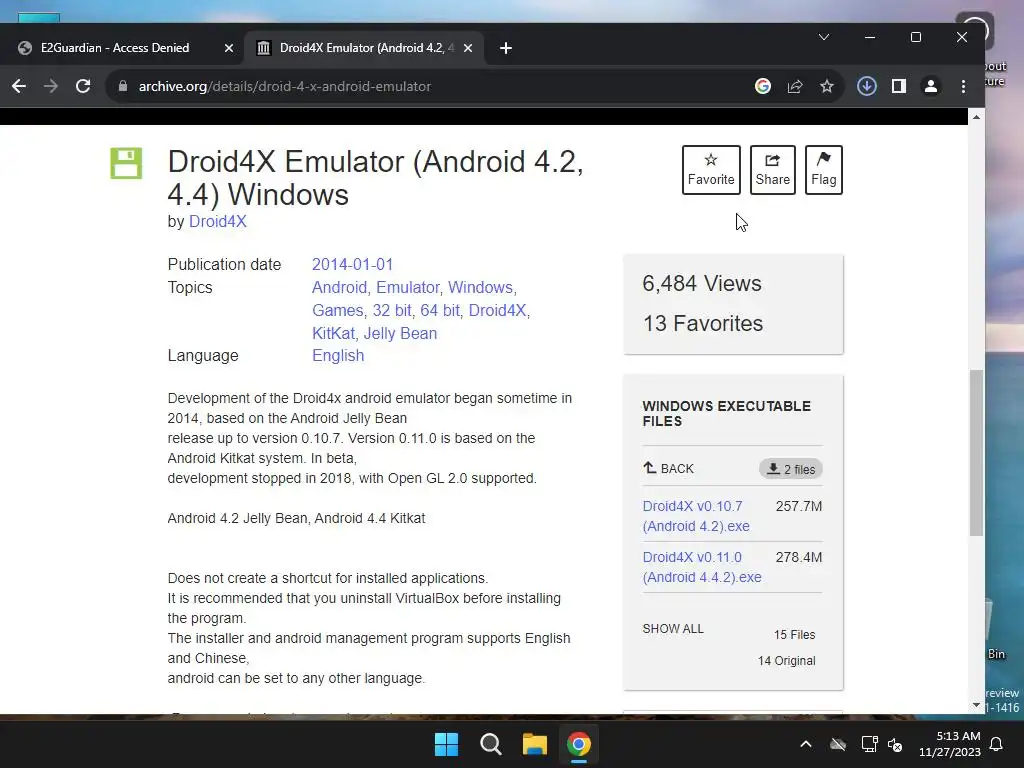Open the Chrome profile icon
The image size is (1024, 768).
tap(931, 86)
